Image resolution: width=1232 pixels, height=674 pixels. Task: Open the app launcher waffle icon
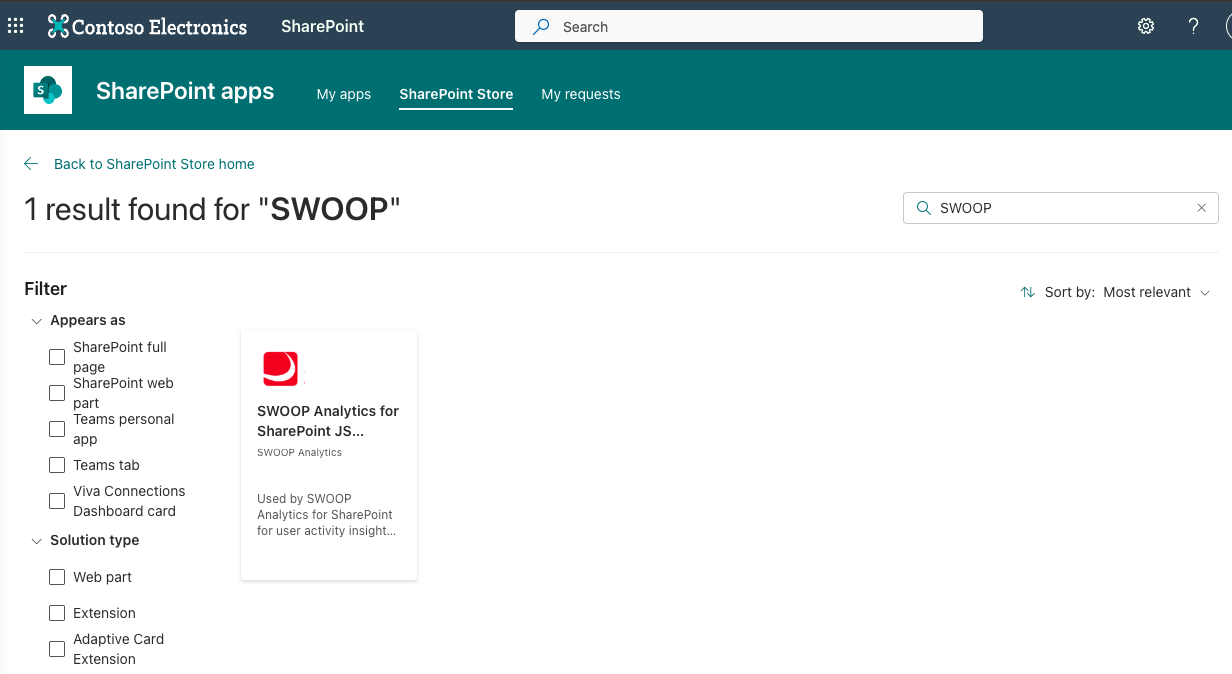point(16,26)
